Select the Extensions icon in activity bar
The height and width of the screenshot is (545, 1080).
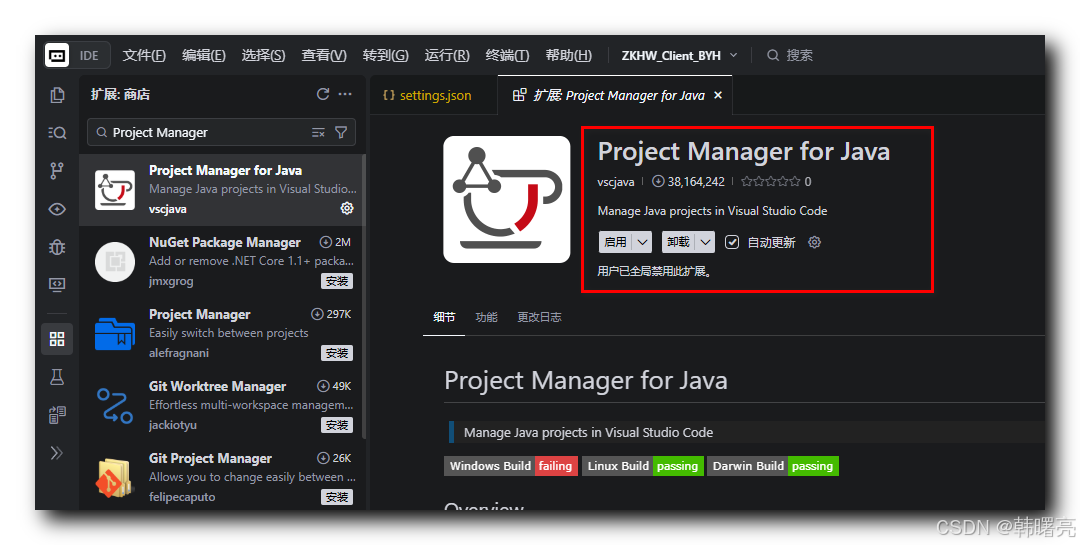pos(57,339)
